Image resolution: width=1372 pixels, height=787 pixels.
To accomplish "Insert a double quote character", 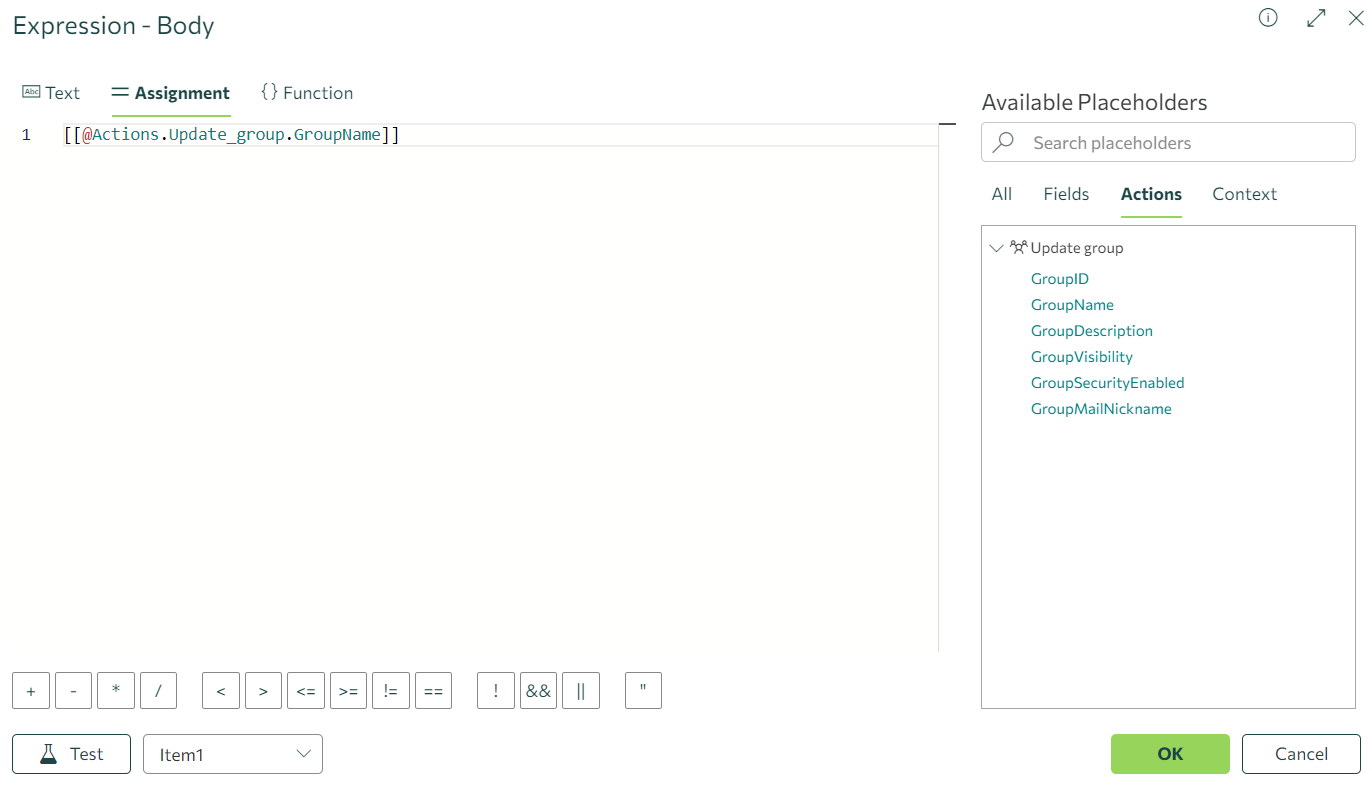I will tap(643, 690).
